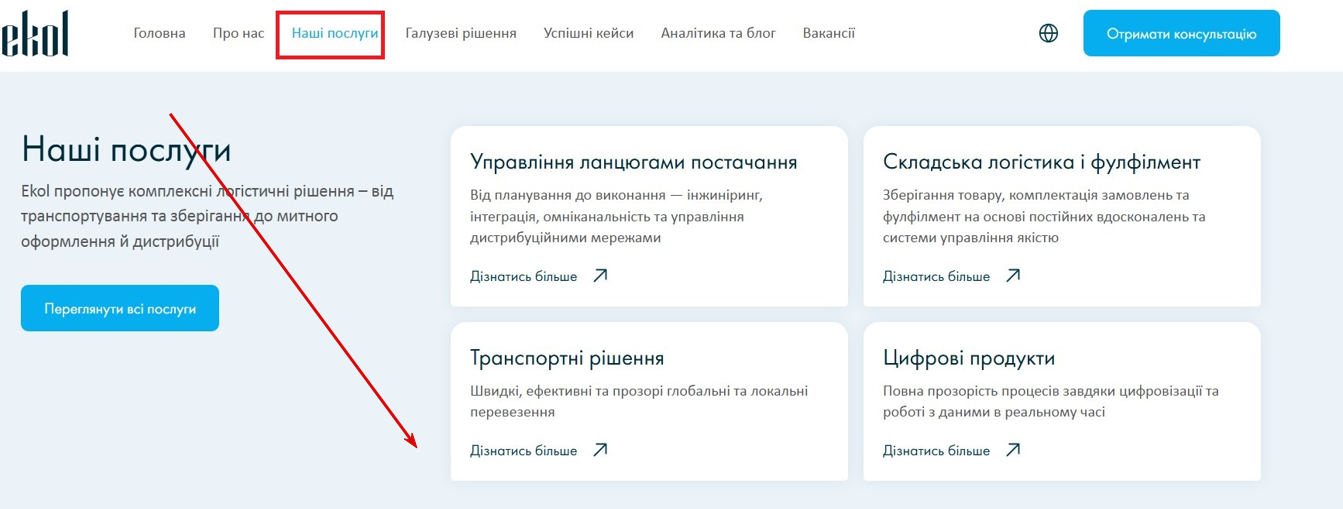Open the globe language selector

(x=1048, y=33)
